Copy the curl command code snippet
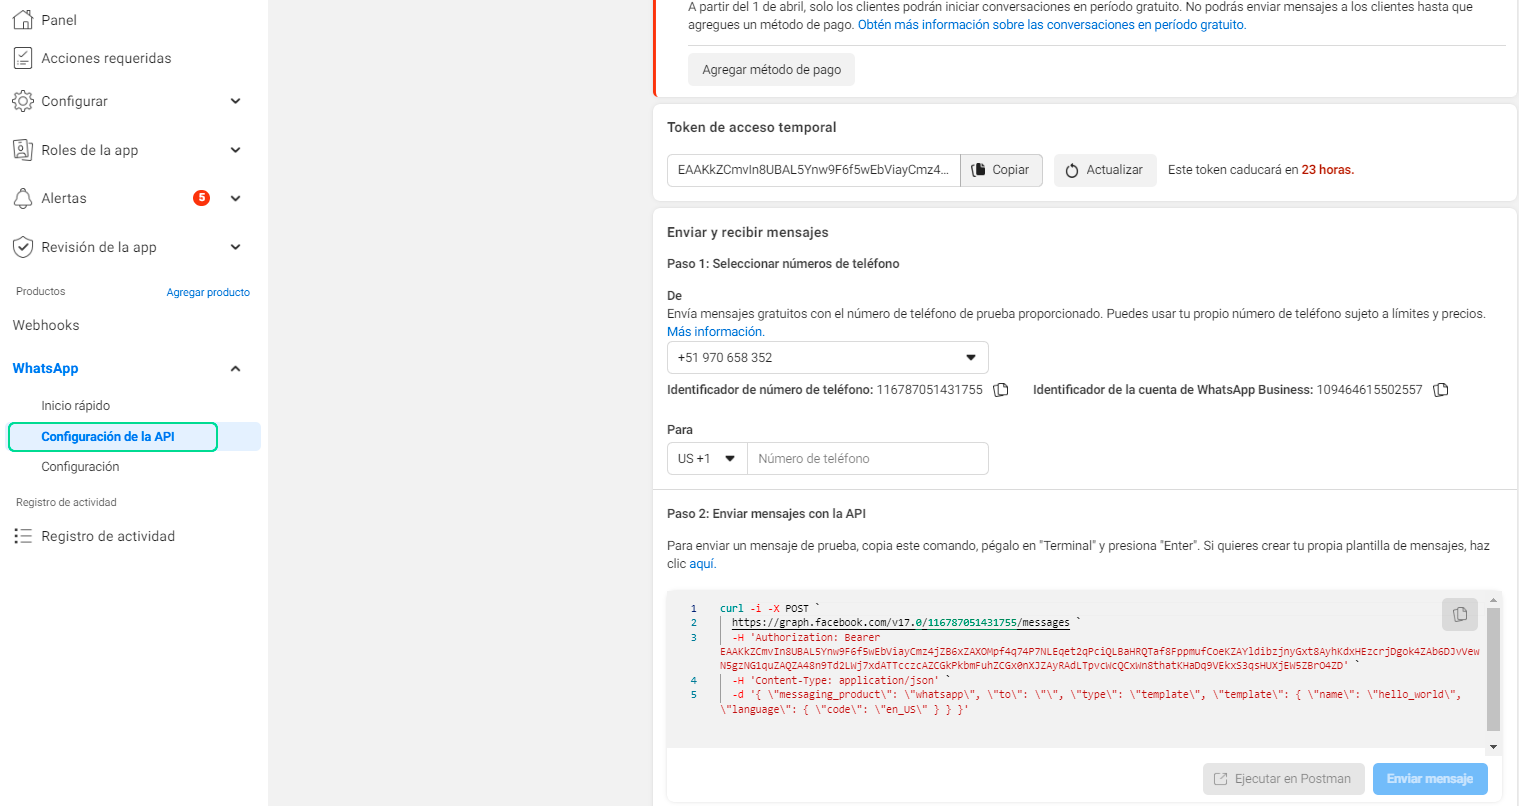The width and height of the screenshot is (1519, 806). coord(1459,614)
